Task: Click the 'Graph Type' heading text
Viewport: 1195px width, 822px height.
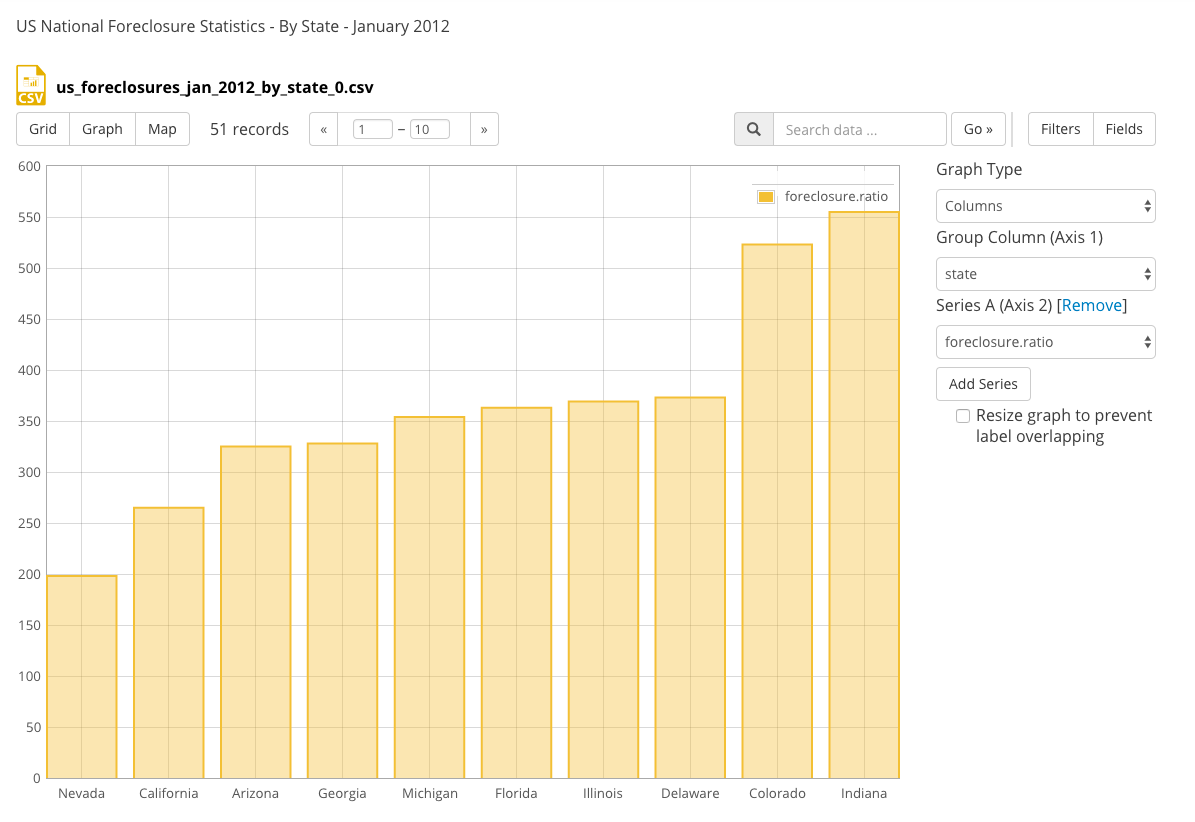Action: pyautogui.click(x=979, y=169)
